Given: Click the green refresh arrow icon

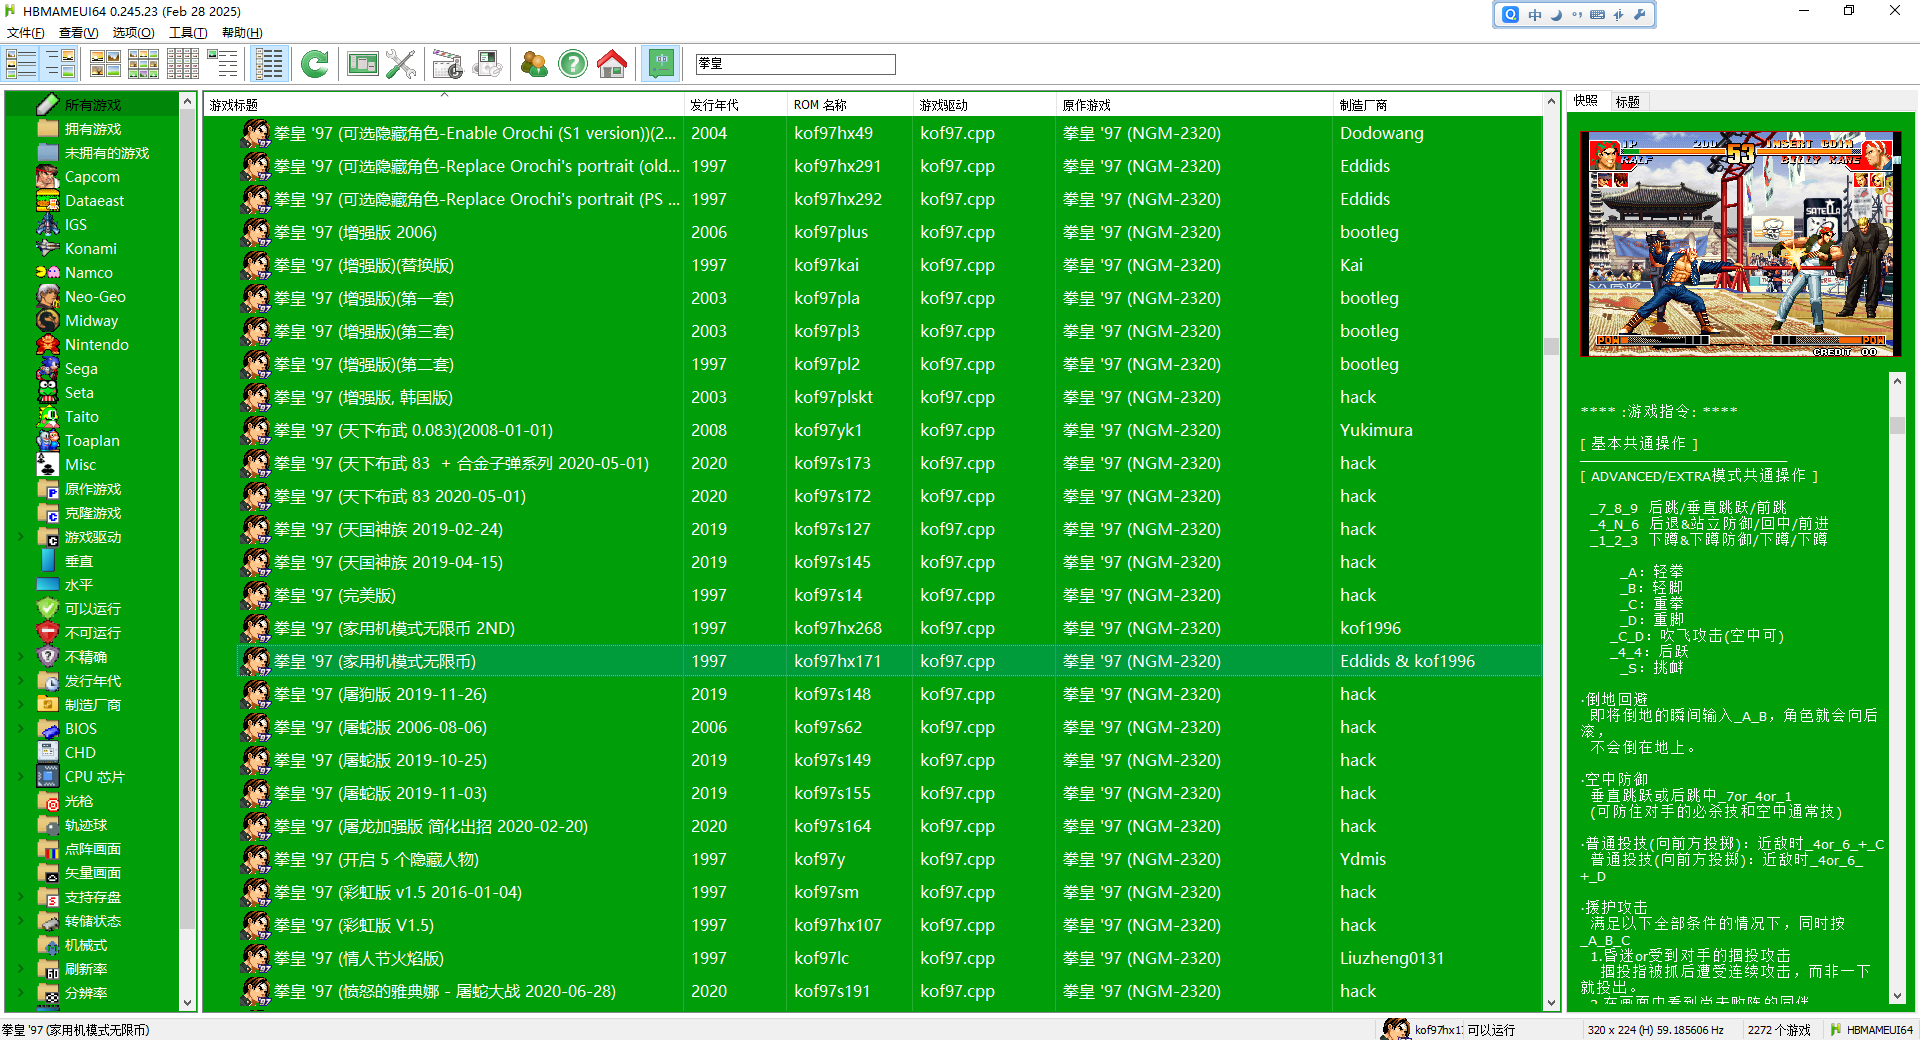Looking at the screenshot, I should click(314, 64).
